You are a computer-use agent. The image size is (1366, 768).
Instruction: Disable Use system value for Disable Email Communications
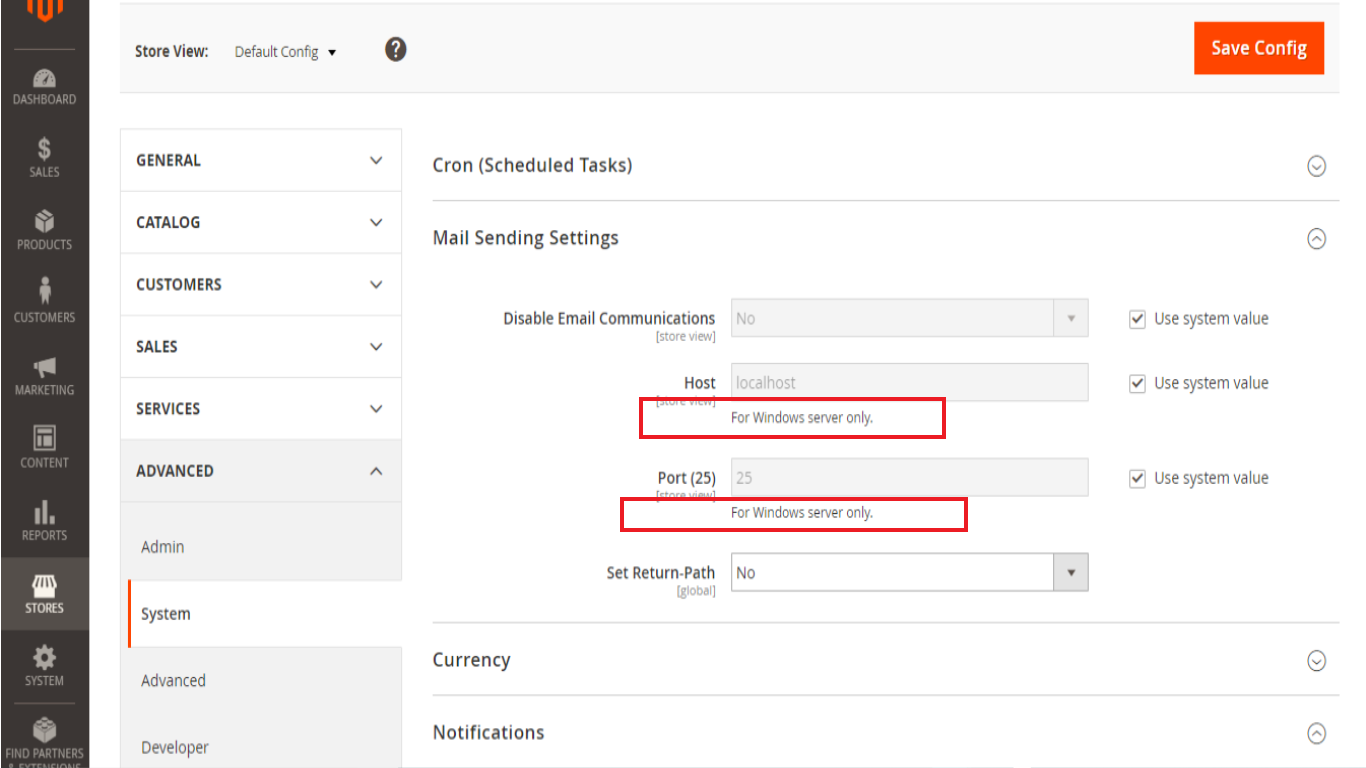[x=1137, y=318]
